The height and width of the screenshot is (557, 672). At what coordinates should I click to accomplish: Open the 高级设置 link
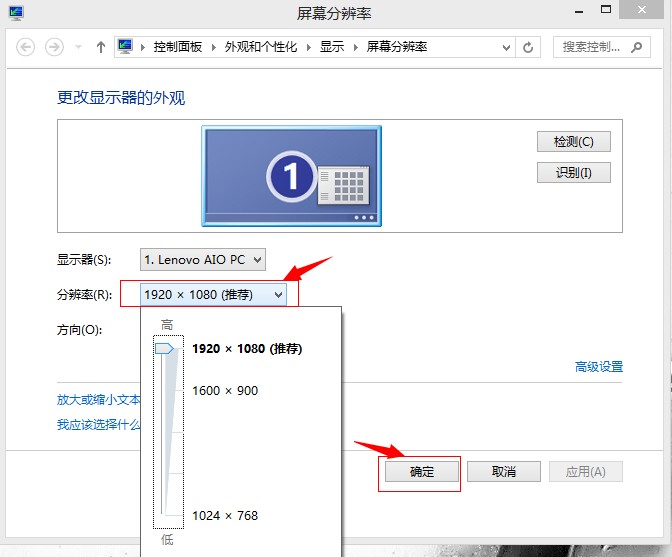coord(598,367)
